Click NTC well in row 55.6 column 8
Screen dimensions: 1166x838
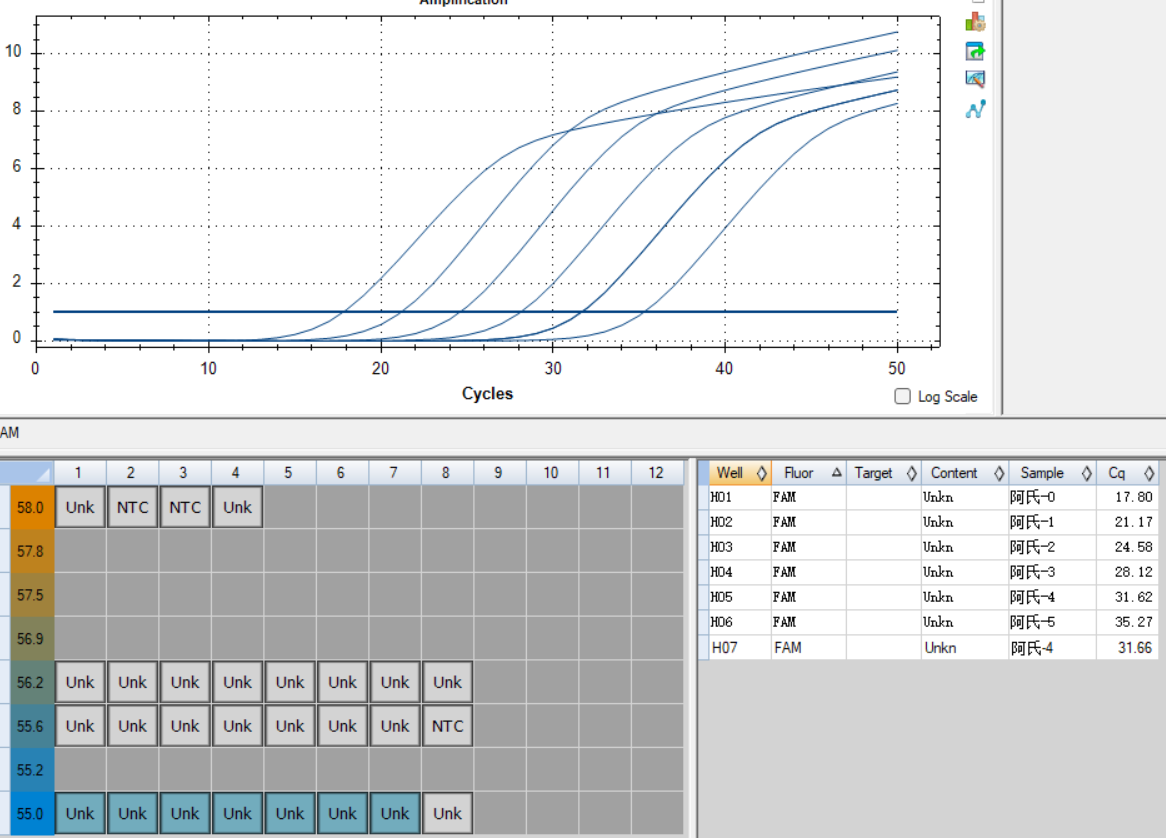[448, 726]
